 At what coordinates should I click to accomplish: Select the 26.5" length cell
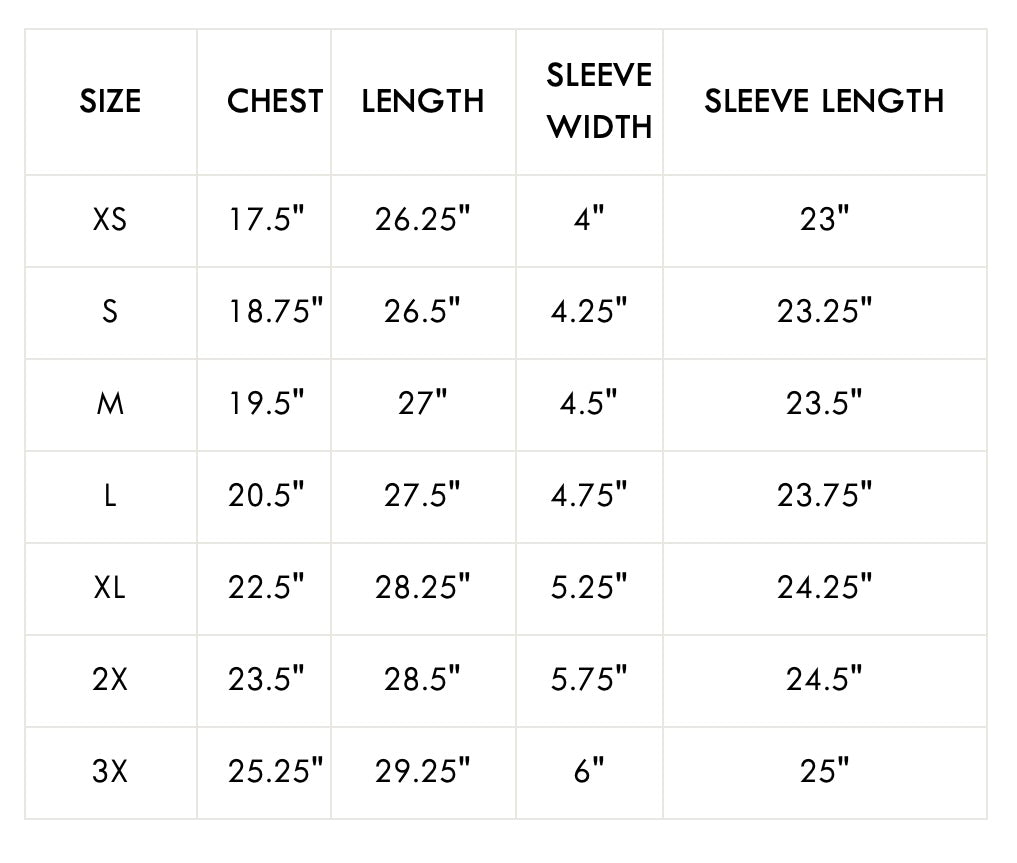tap(423, 311)
